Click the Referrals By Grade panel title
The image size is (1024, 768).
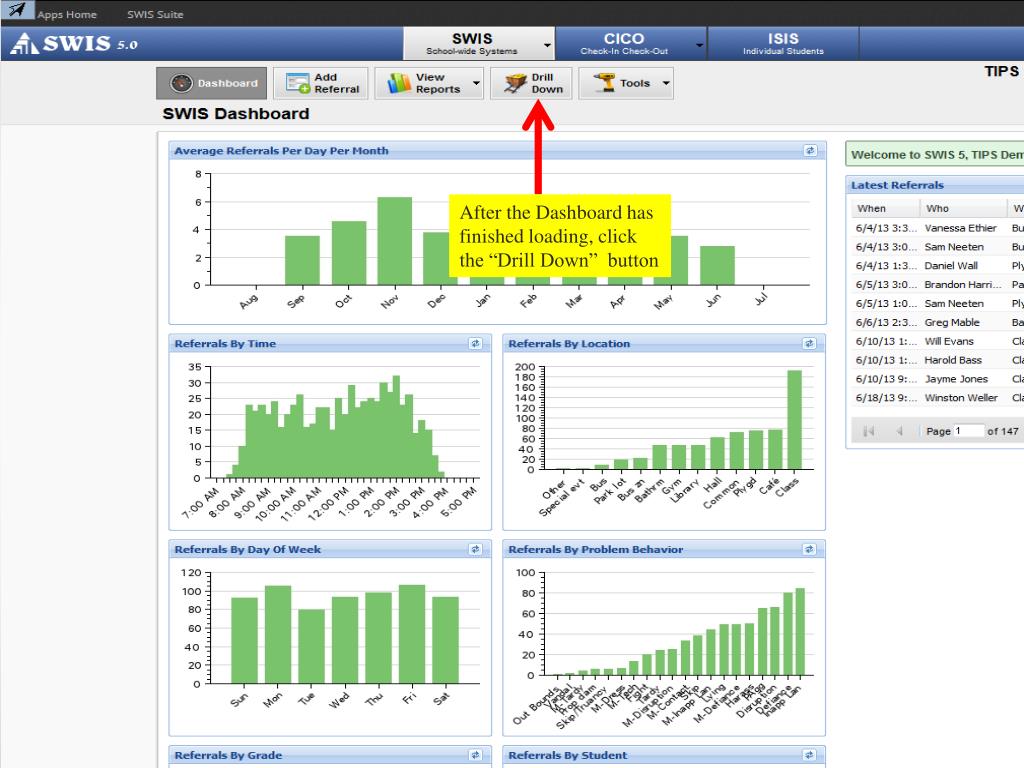[x=229, y=755]
